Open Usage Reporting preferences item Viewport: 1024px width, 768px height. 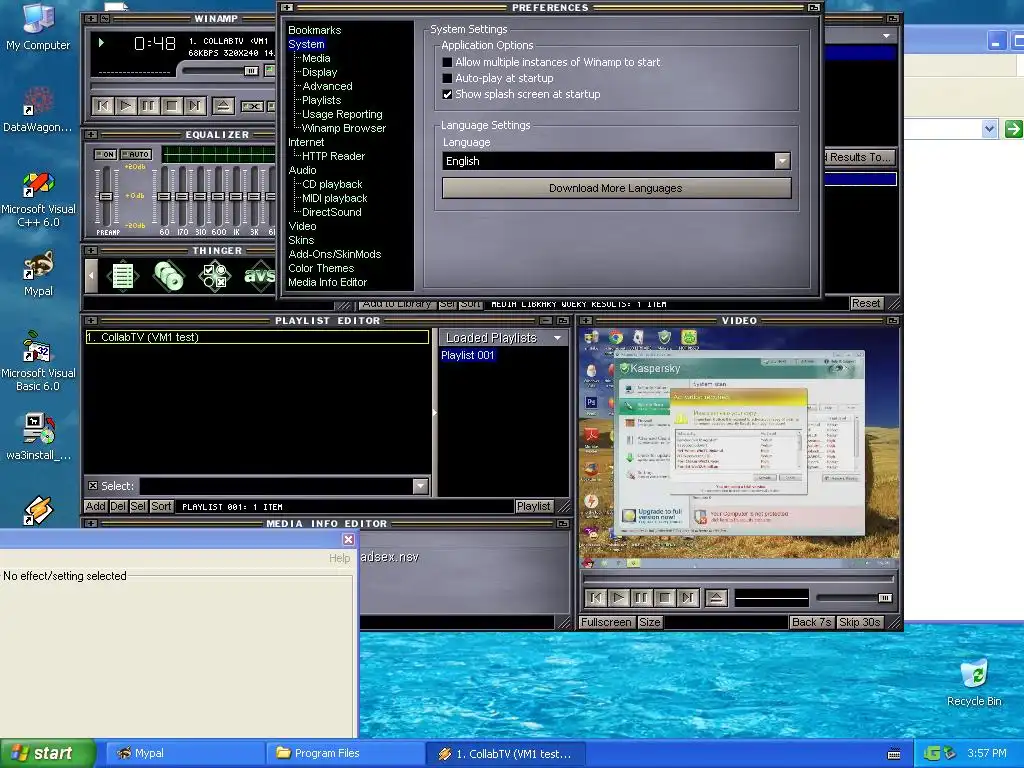pyautogui.click(x=342, y=114)
